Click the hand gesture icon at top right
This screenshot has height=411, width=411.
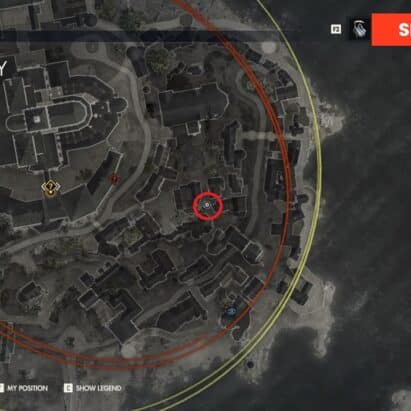point(359,29)
